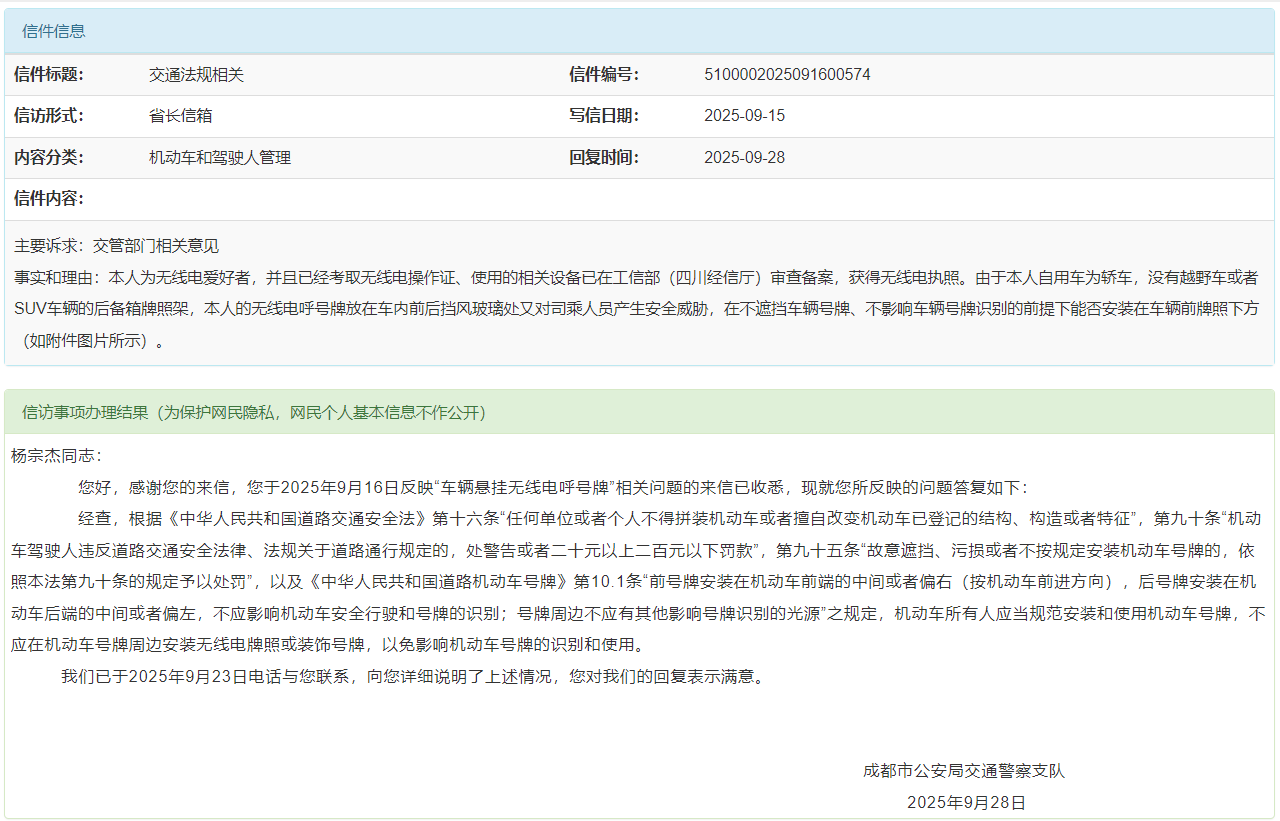Screen dimensions: 1280x821
Task: Click the greeting 杨宗杰同志
Action: point(56,456)
